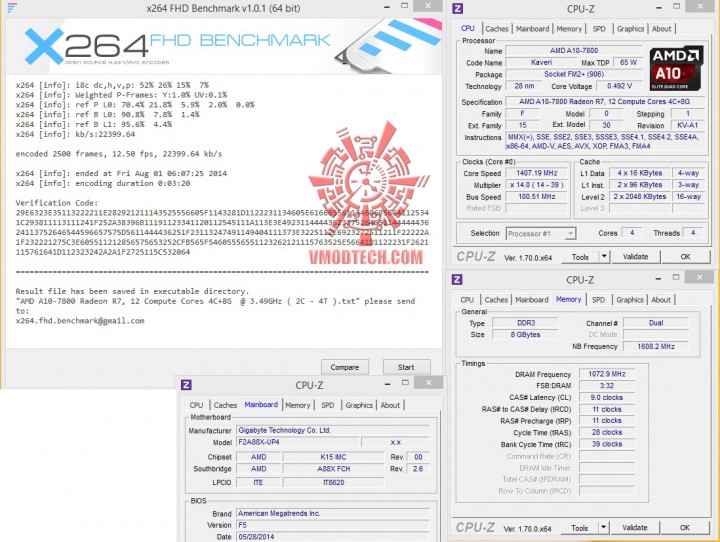Click the BIOS Version field F5
Viewport: 720px width, 542px height.
click(x=333, y=525)
